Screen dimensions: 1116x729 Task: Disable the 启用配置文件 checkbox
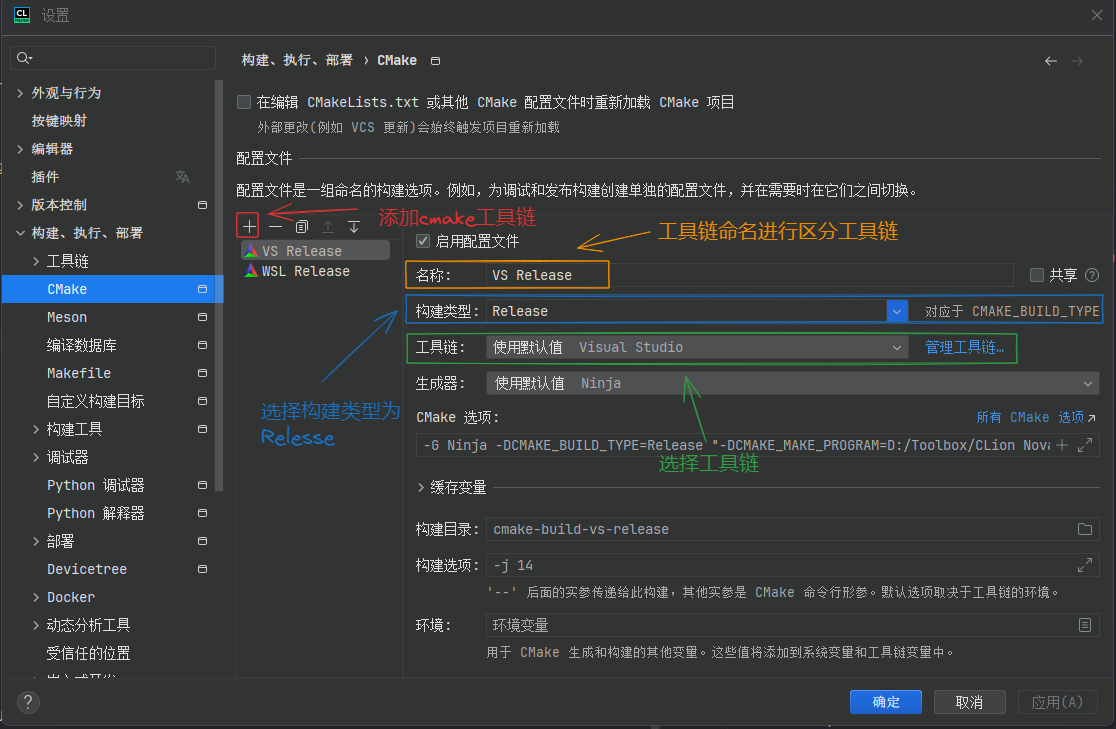coord(421,241)
